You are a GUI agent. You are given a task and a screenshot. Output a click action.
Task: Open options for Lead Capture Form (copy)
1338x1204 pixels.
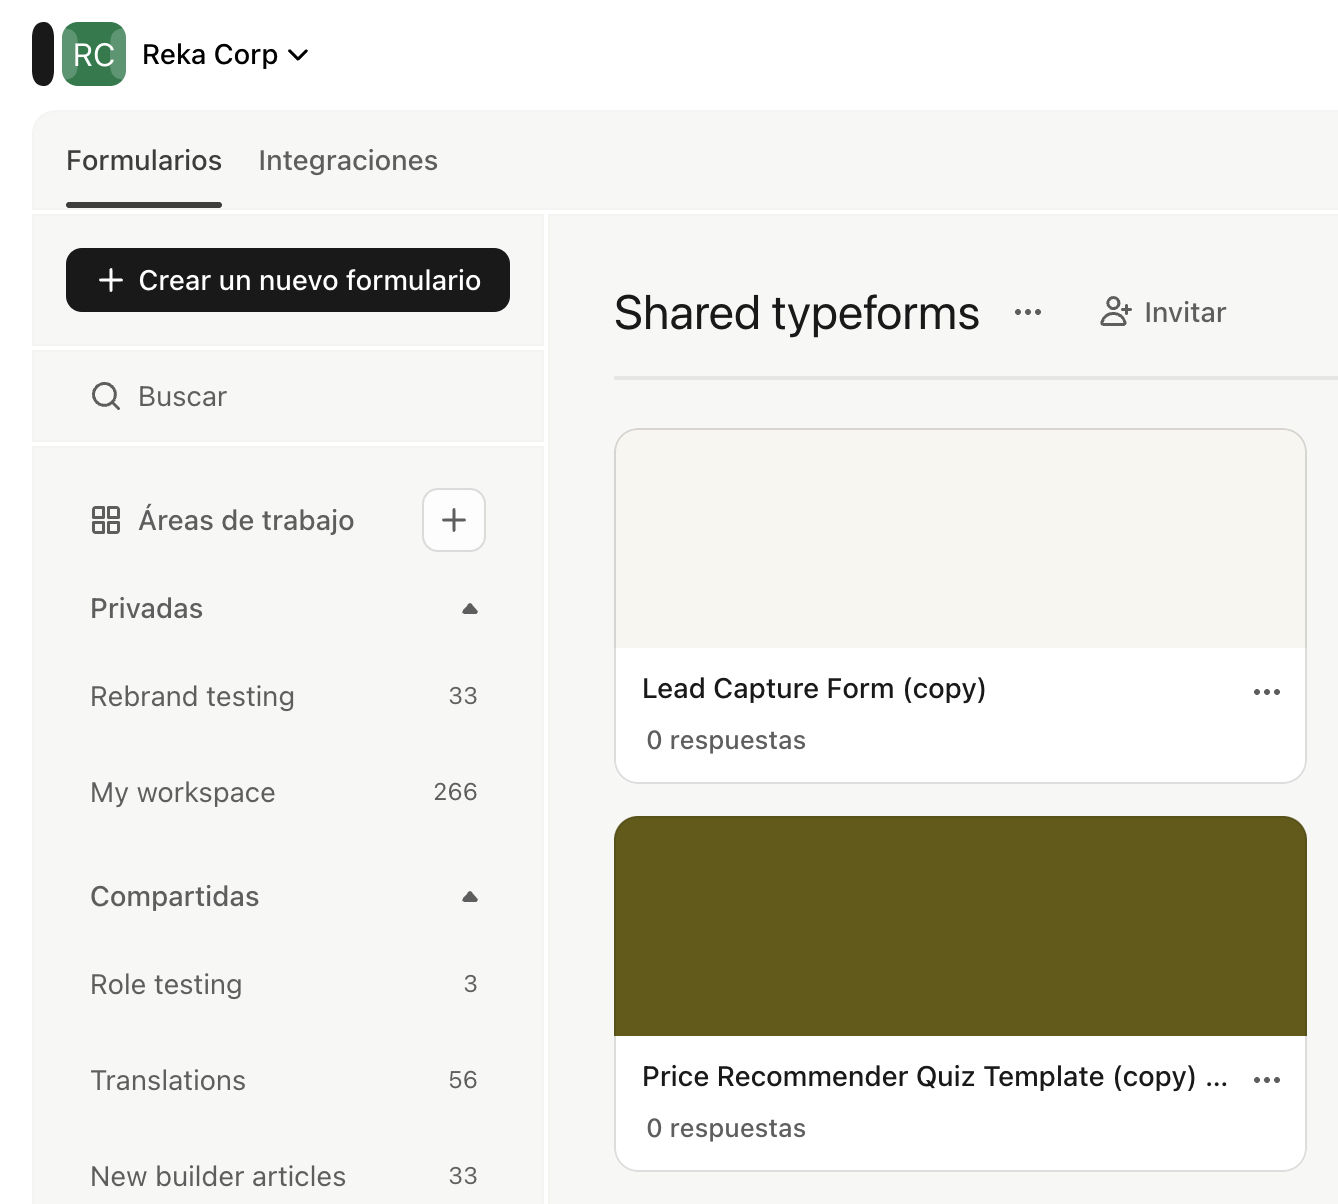pyautogui.click(x=1267, y=692)
